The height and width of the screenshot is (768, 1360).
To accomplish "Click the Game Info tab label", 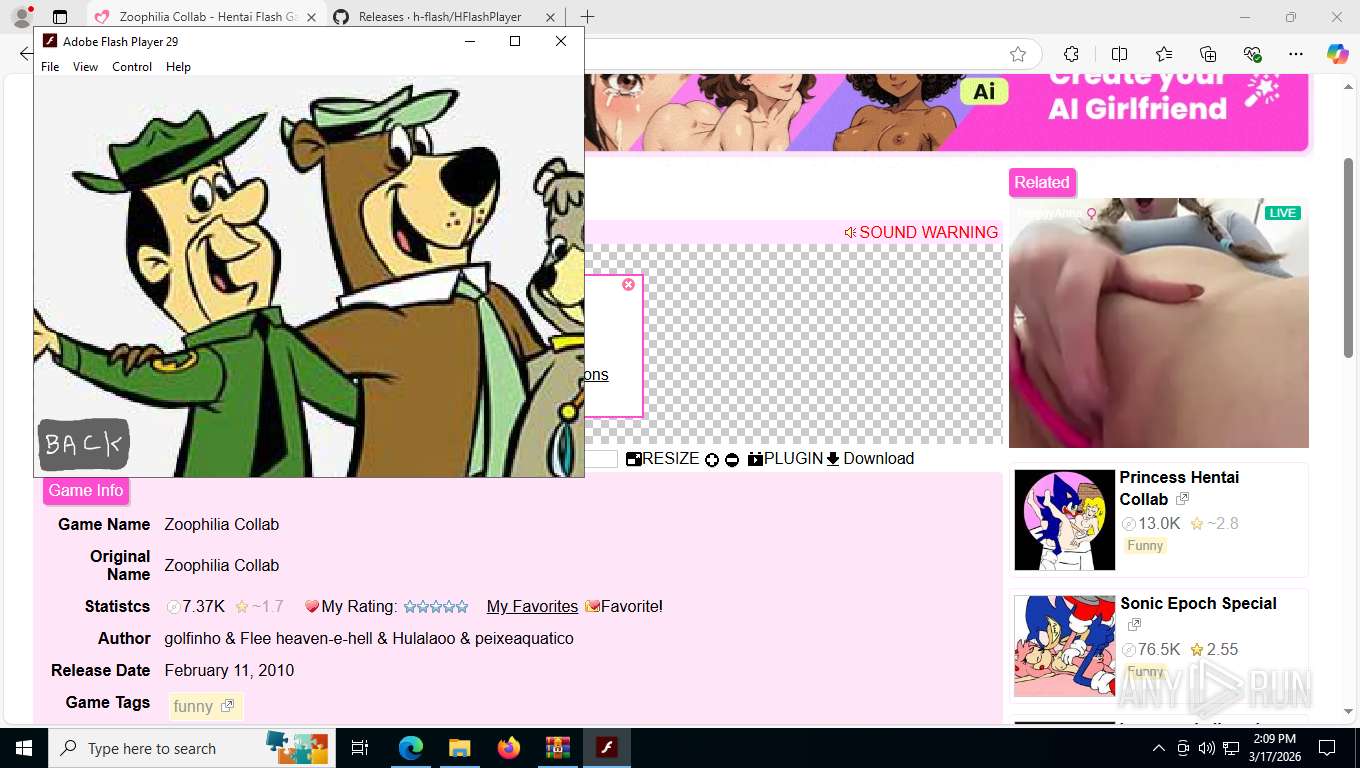I will pyautogui.click(x=86, y=491).
